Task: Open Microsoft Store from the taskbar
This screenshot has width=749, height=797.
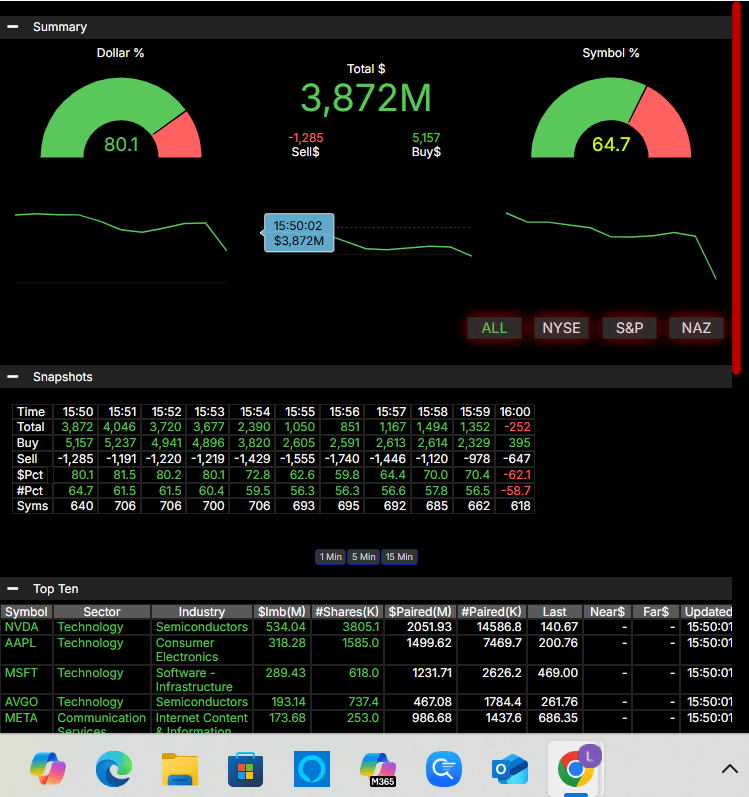Action: tap(245, 769)
